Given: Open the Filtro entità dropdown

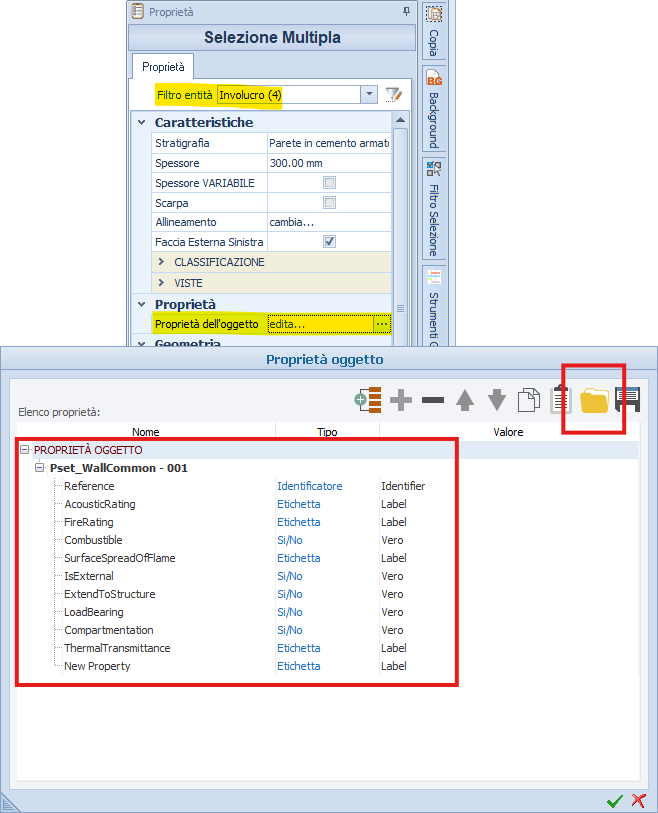Looking at the screenshot, I should point(369,95).
